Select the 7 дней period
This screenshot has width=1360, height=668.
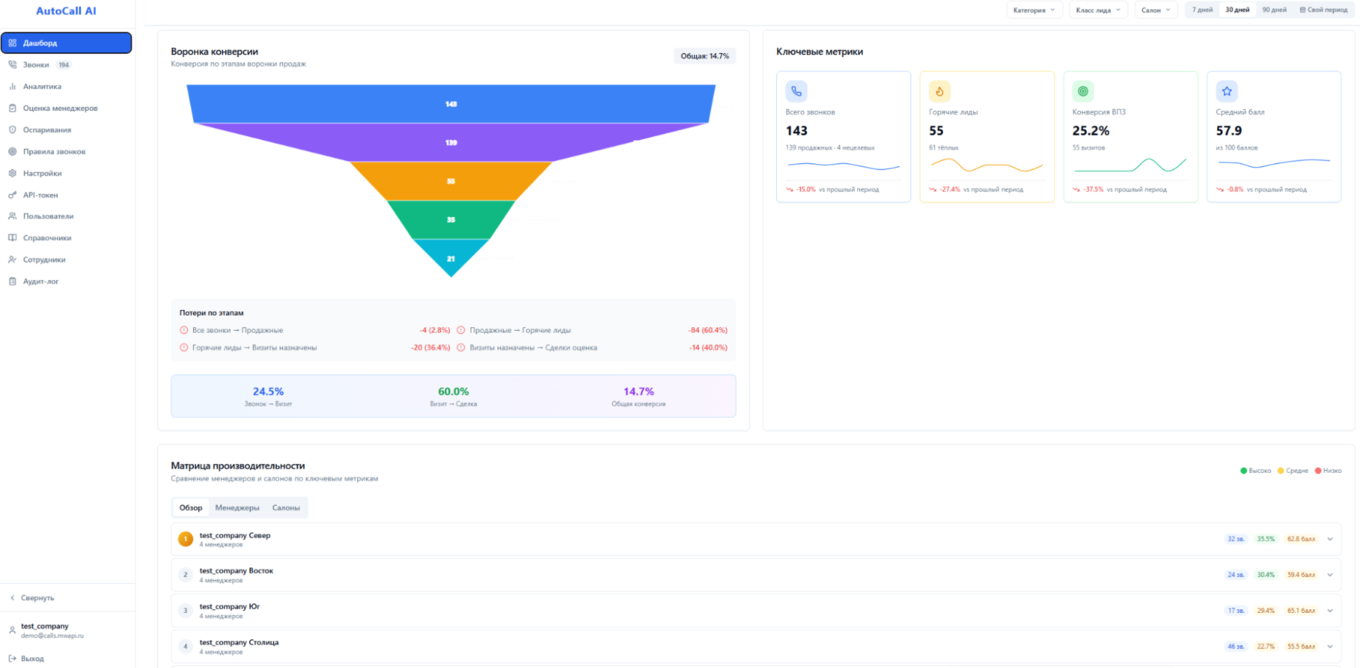[x=1202, y=10]
